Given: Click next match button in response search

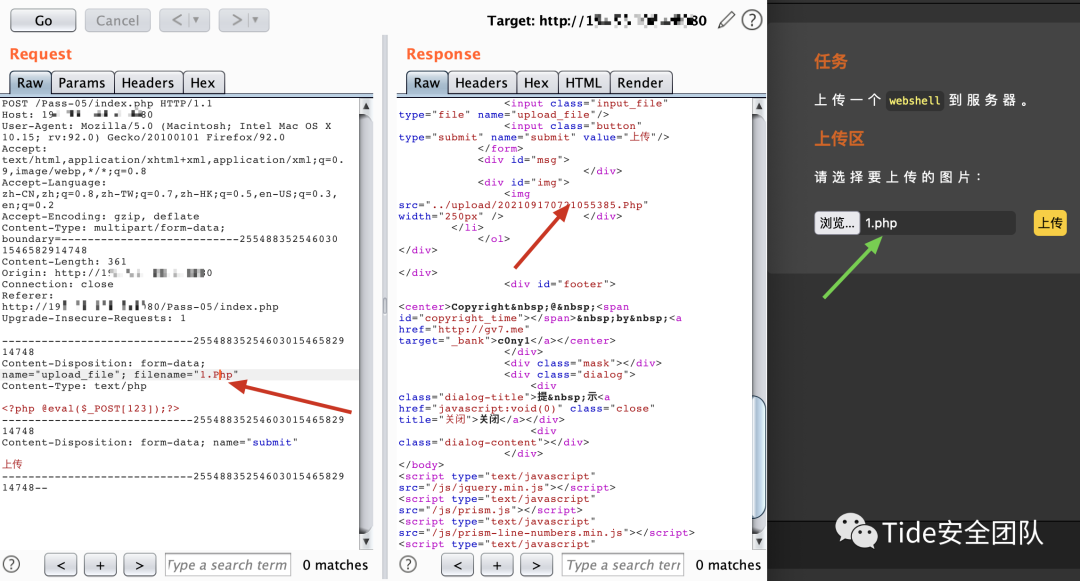Looking at the screenshot, I should pos(536,565).
